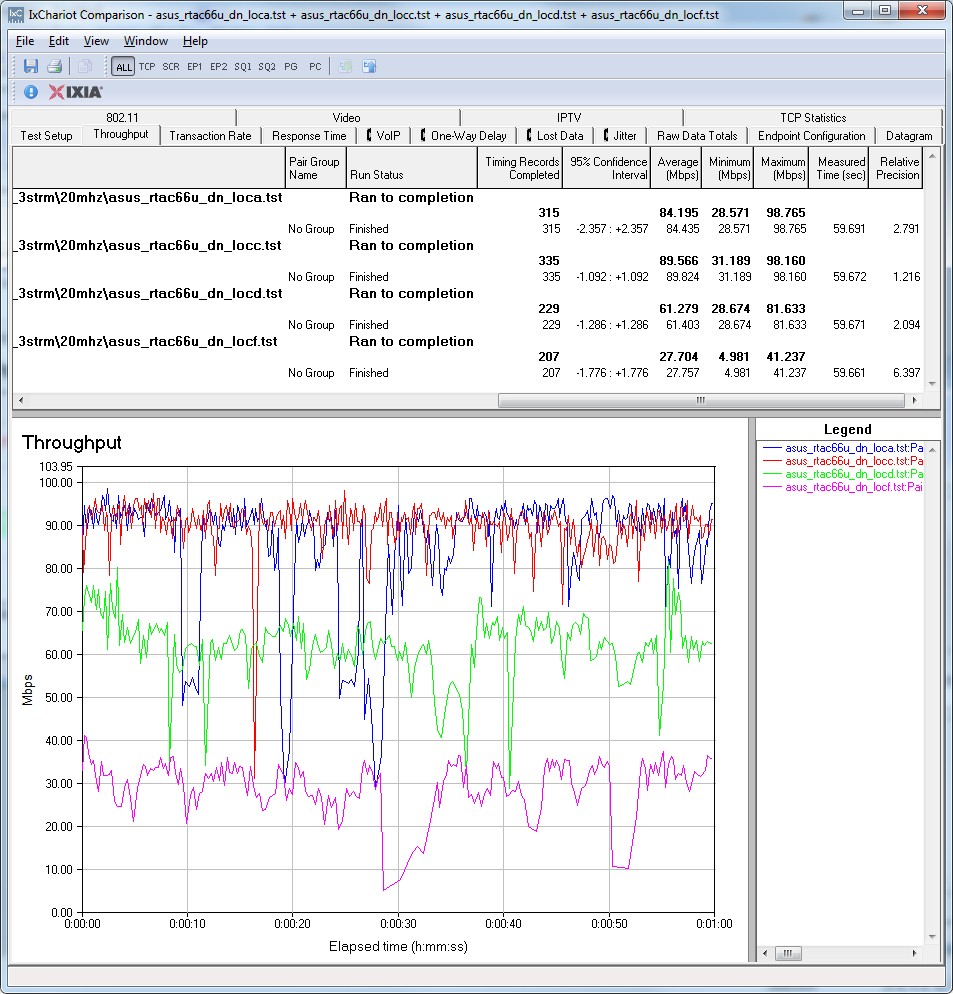Screen dimensions: 953x994
Task: Click the blue information icon
Action: coord(30,92)
